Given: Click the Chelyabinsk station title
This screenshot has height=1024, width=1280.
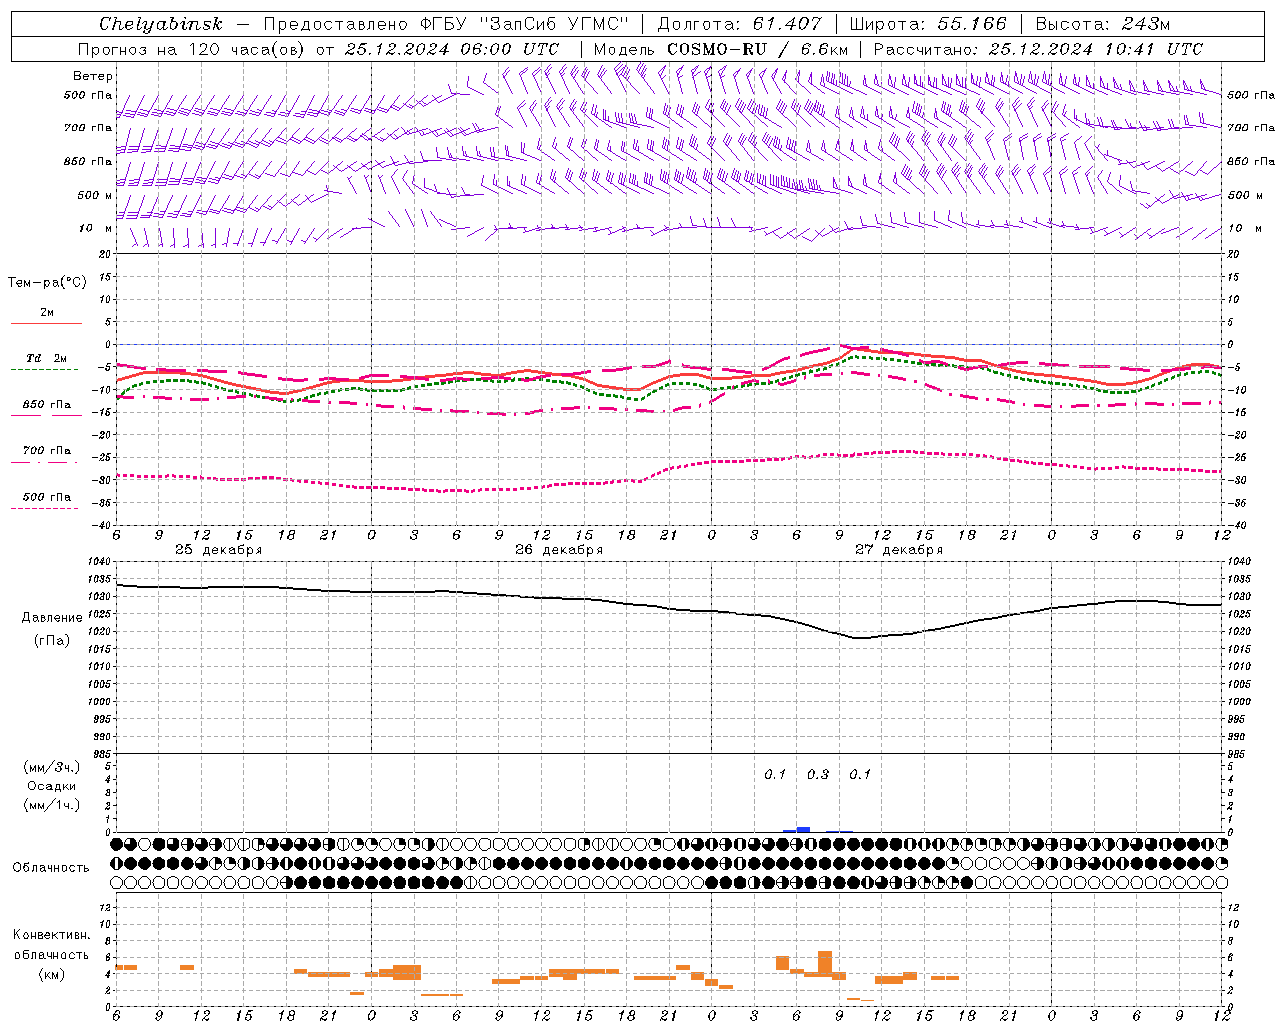Looking at the screenshot, I should pos(160,24).
